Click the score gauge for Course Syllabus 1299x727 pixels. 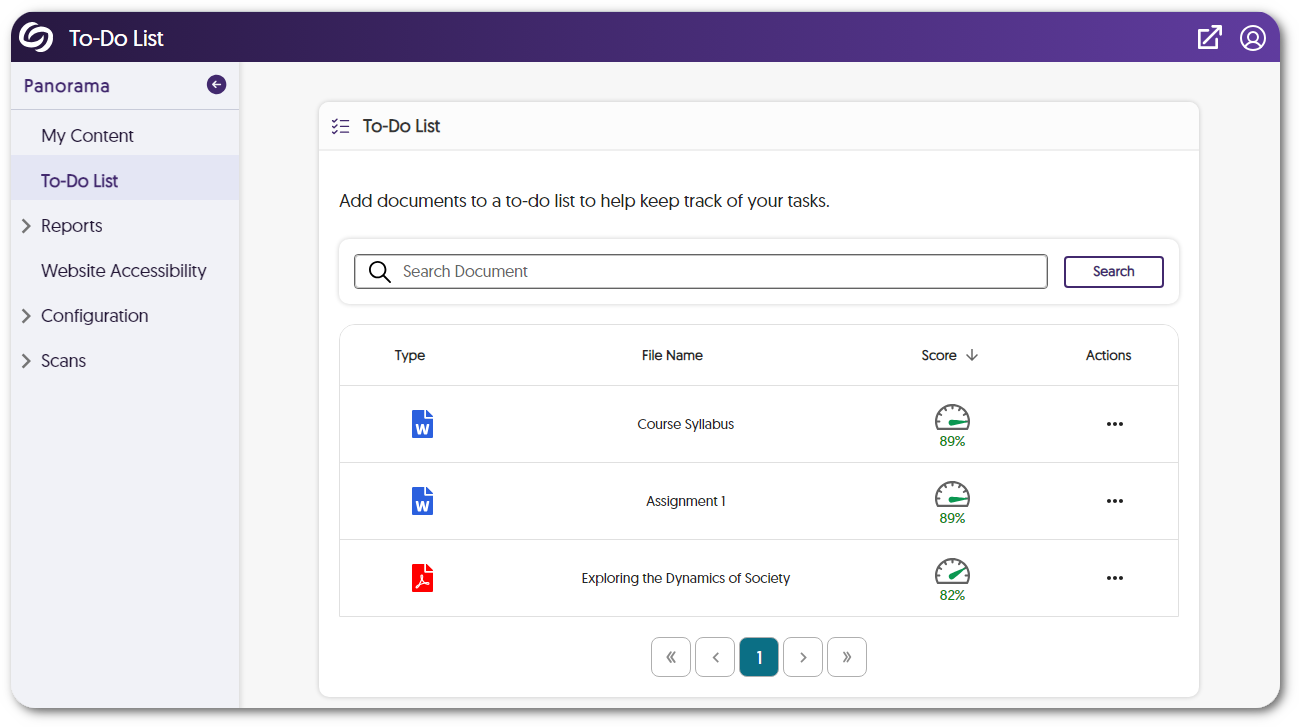(x=952, y=418)
